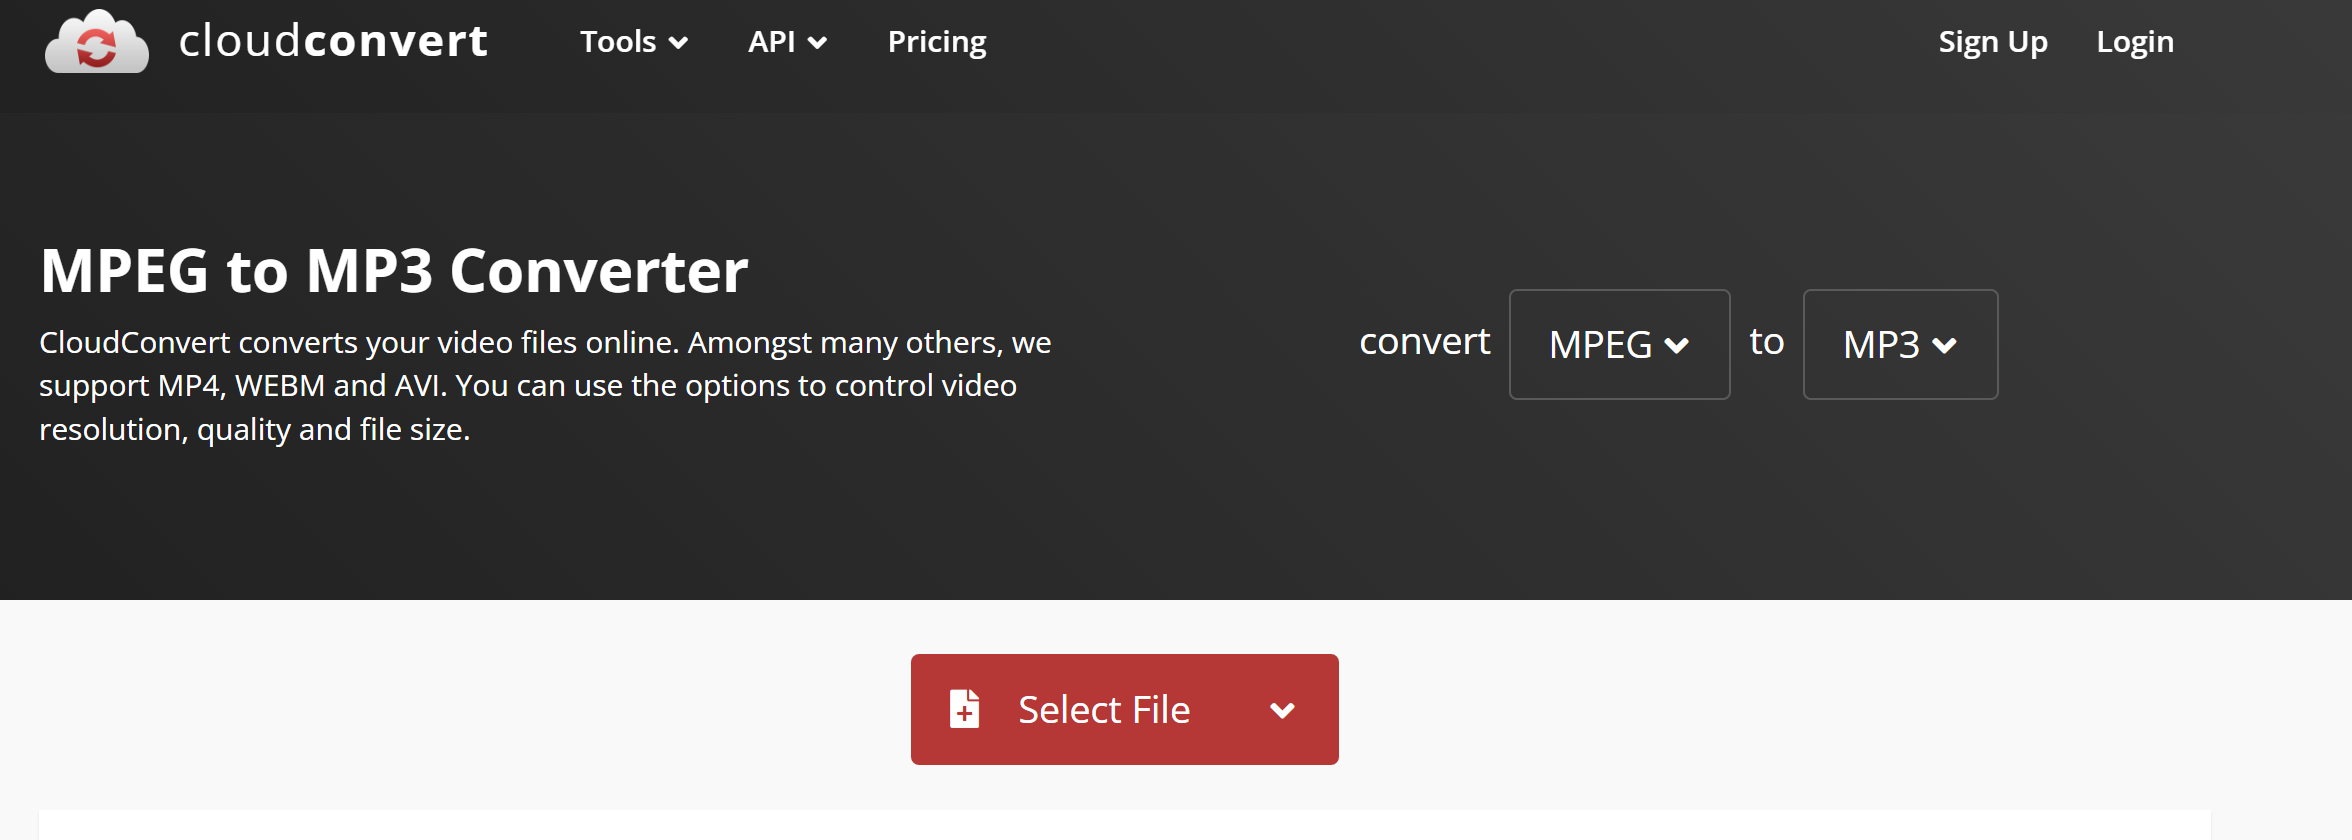Open the MPEG source format dropdown
The height and width of the screenshot is (840, 2352).
tap(1619, 344)
